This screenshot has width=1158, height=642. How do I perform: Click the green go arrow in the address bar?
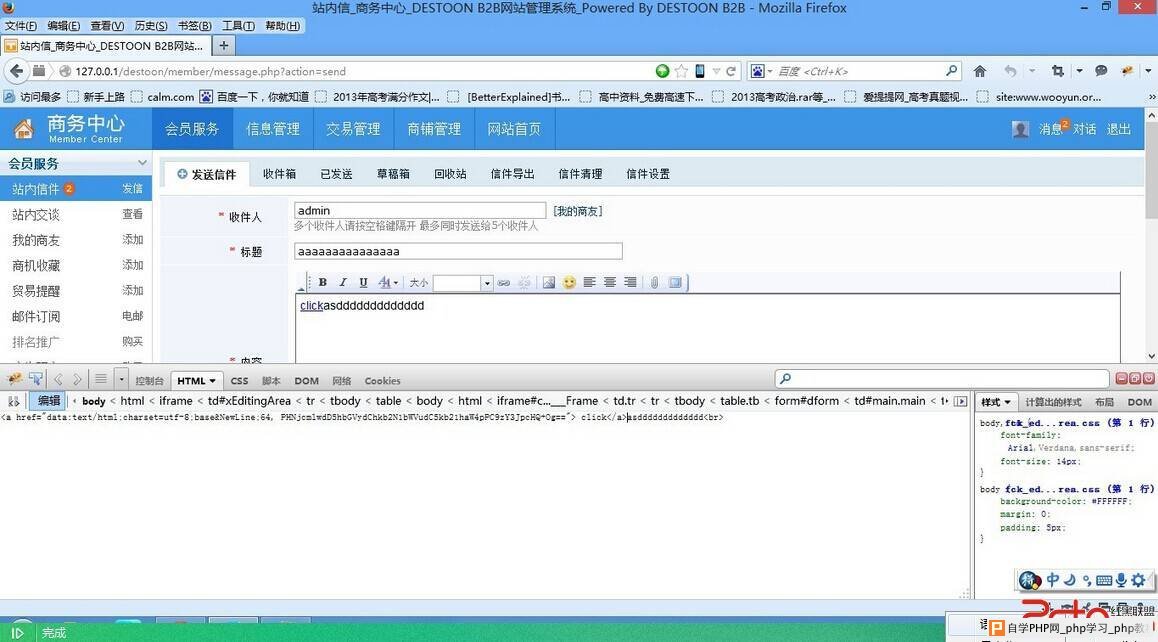point(662,71)
